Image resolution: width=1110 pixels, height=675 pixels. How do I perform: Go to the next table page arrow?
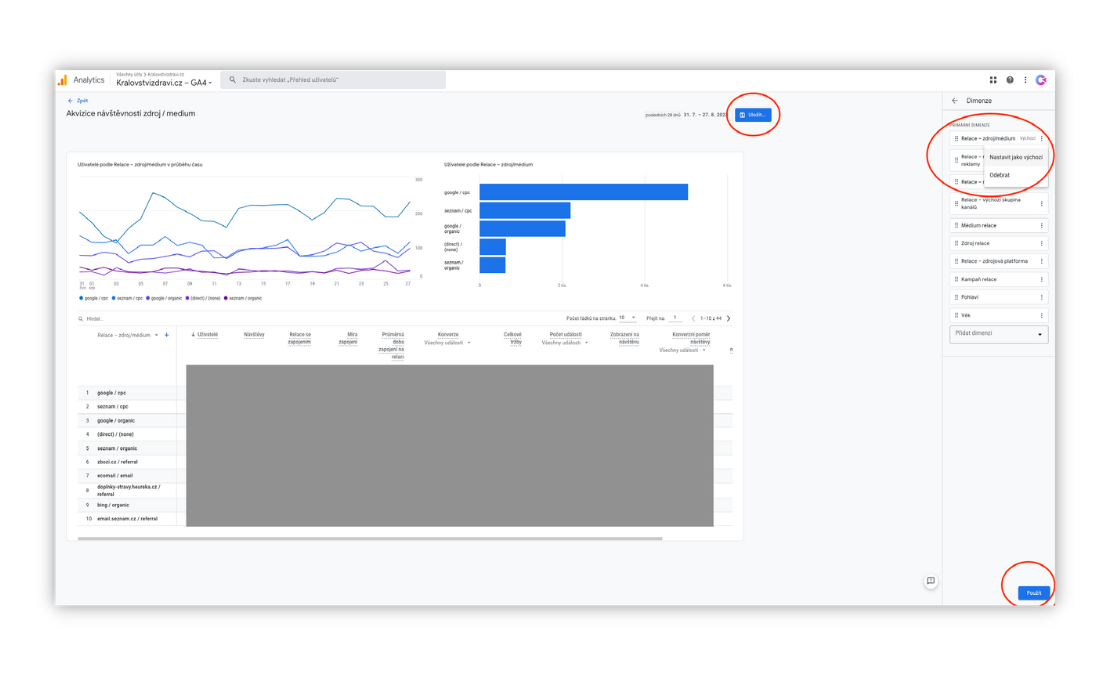pyautogui.click(x=728, y=318)
